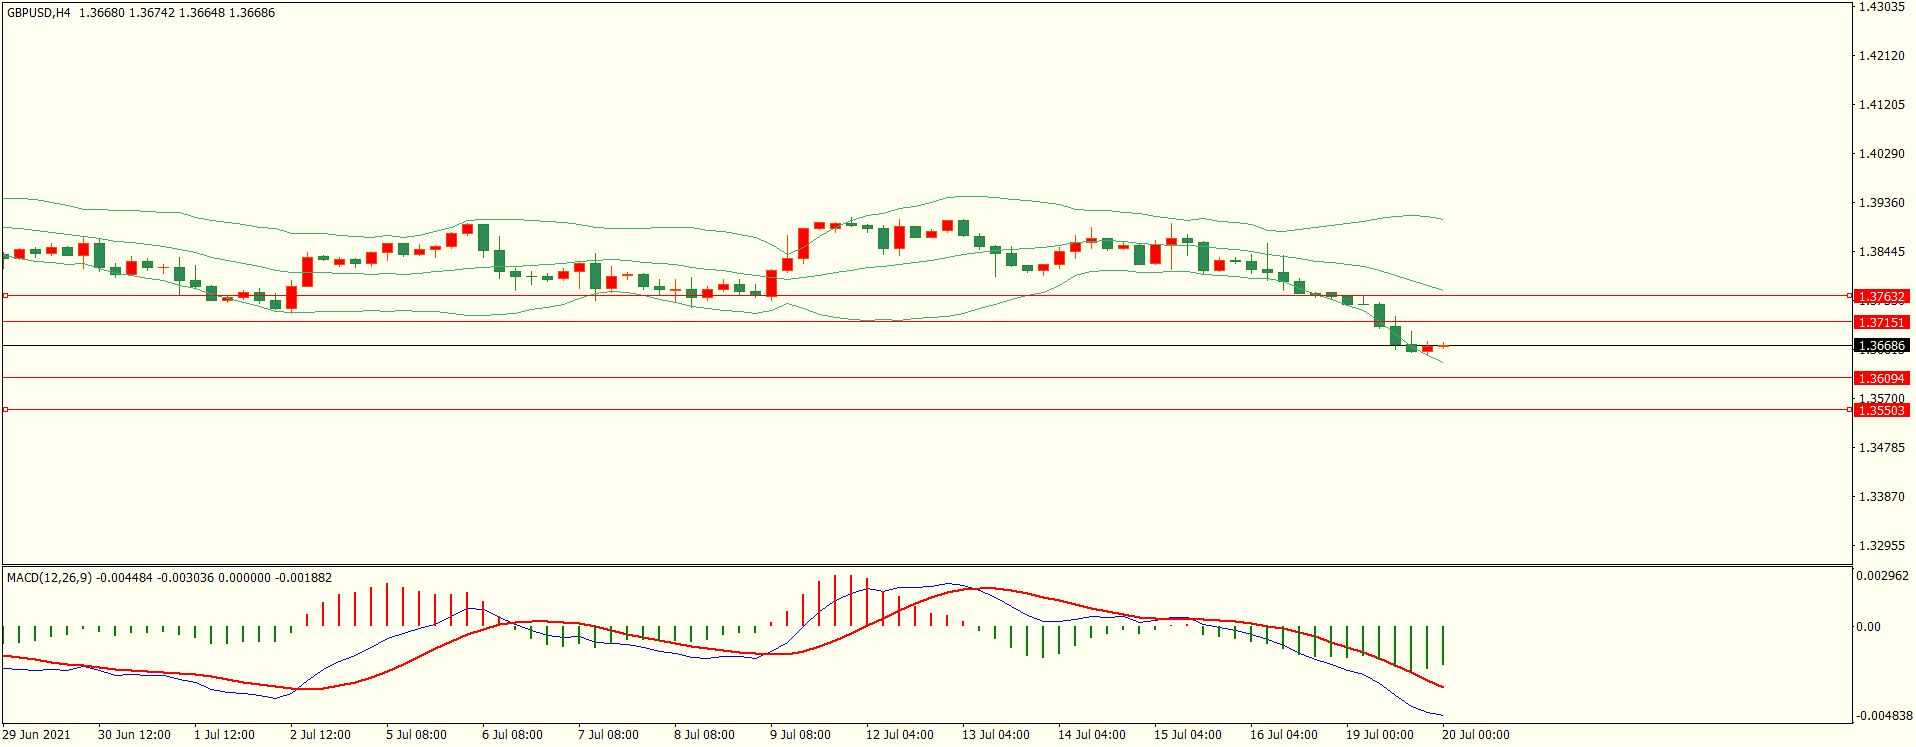Click the 29 Jun 2021 date label
The width and height of the screenshot is (1916, 747).
[37, 735]
